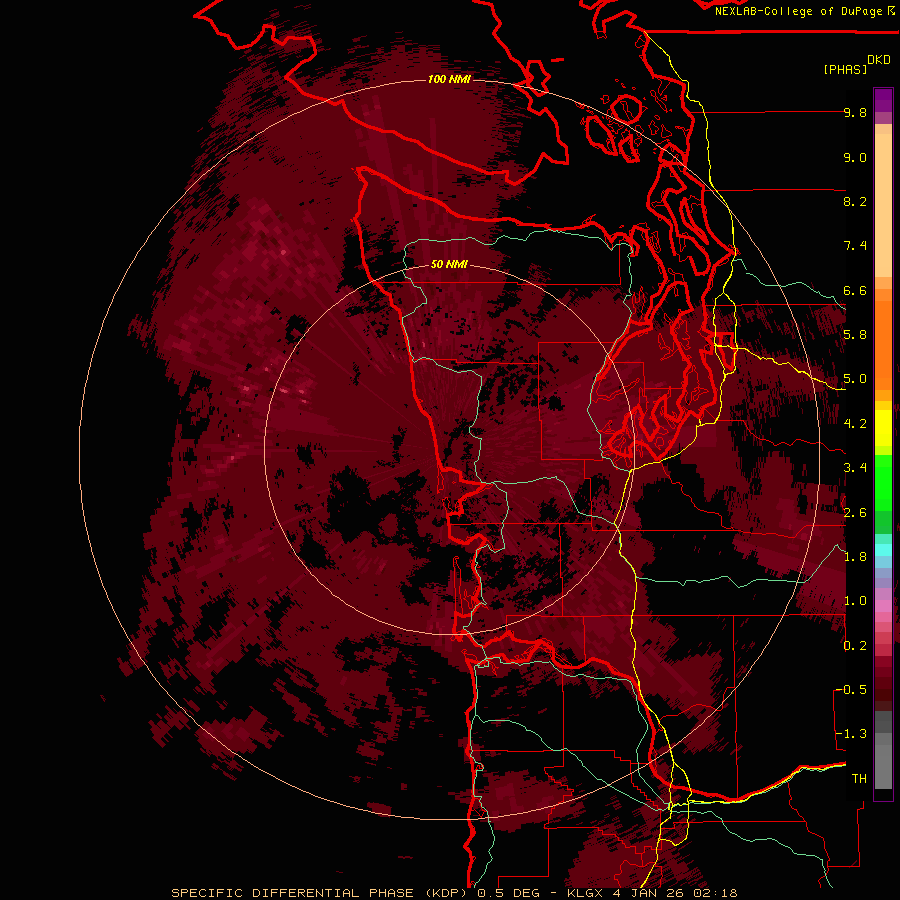The image size is (900, 900).
Task: Click the 5.0 value on the color scale
Action: (x=855, y=379)
